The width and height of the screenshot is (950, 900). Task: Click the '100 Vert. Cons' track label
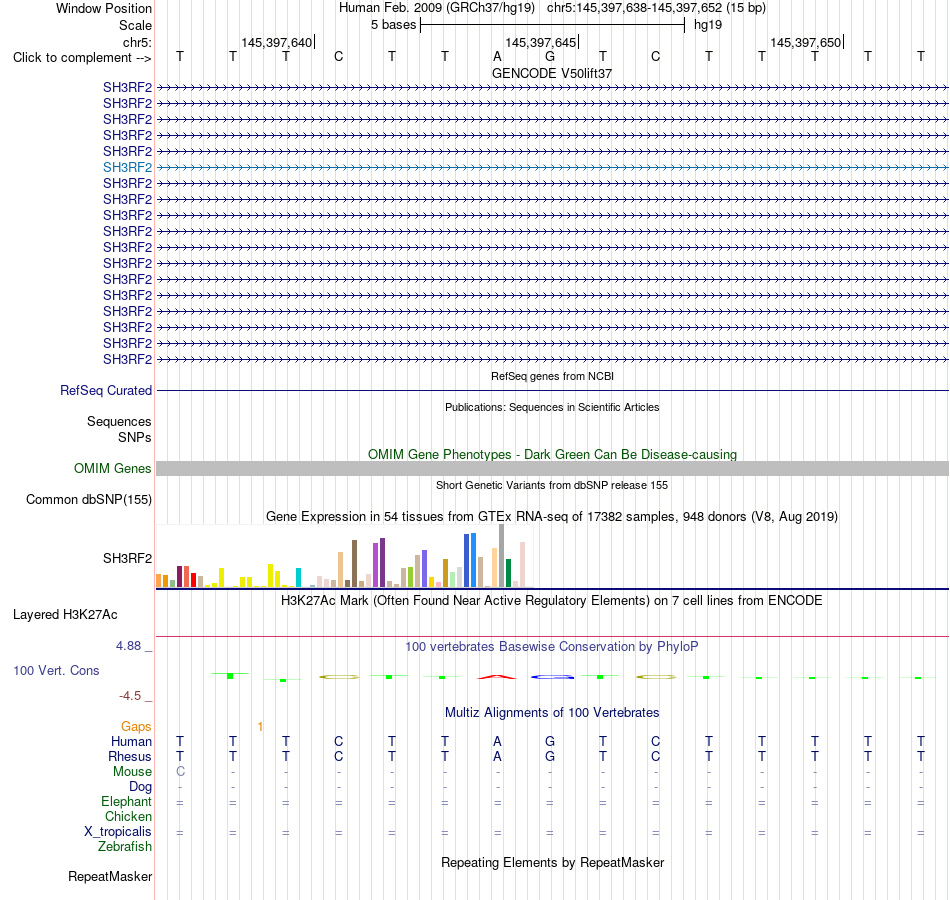click(x=56, y=670)
